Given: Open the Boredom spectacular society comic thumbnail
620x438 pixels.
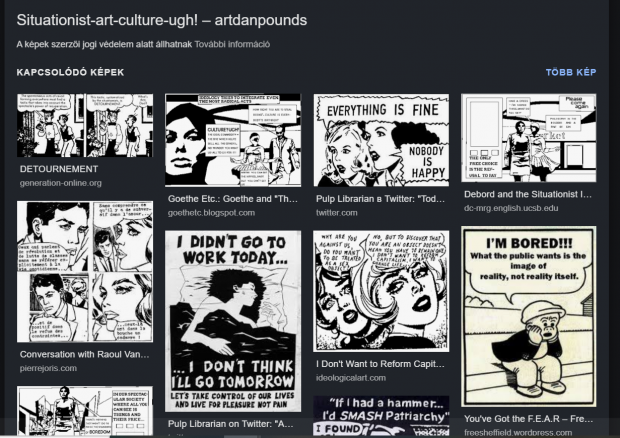Looking at the screenshot, I should (x=85, y=411).
